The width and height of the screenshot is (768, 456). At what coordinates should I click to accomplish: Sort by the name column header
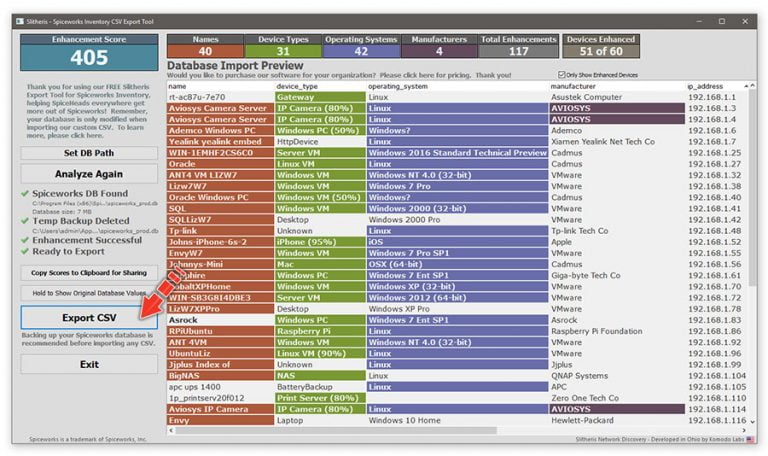pos(221,86)
